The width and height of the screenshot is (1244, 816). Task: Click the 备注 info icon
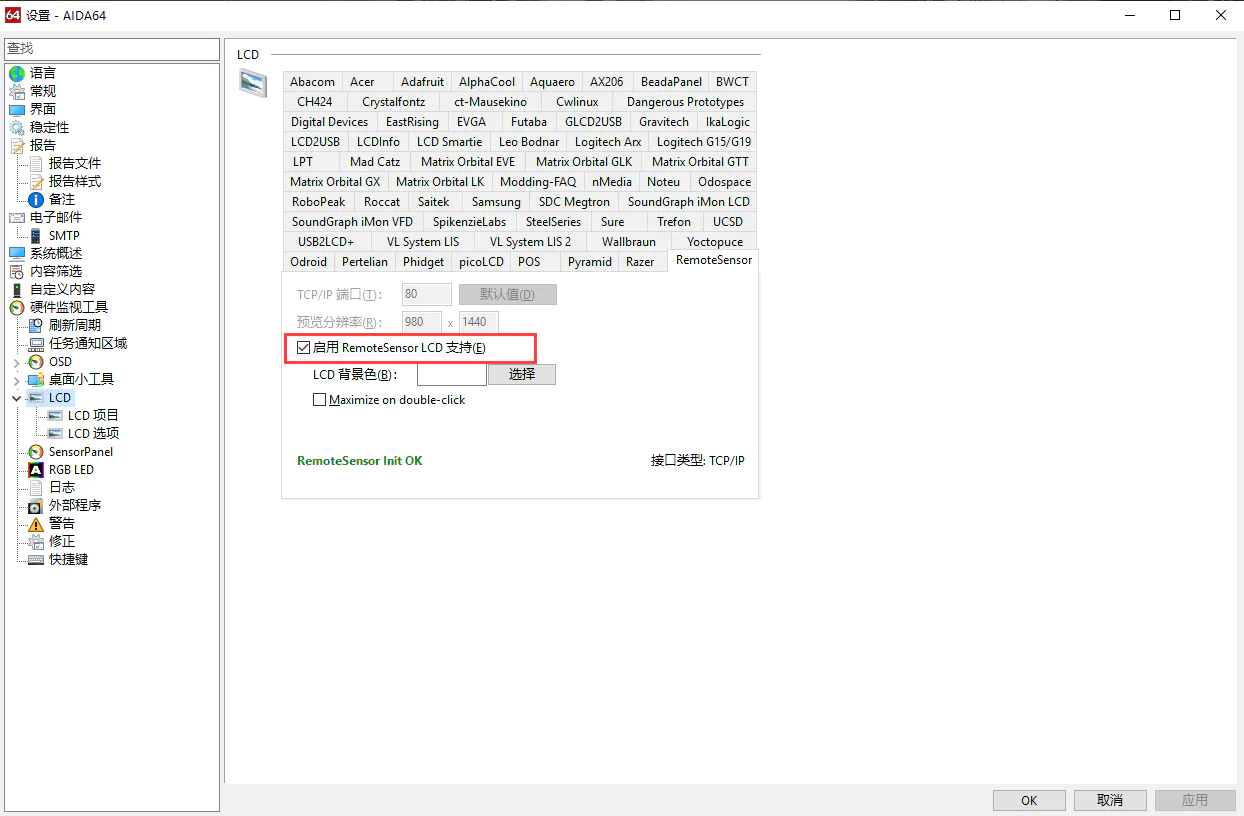tap(36, 199)
